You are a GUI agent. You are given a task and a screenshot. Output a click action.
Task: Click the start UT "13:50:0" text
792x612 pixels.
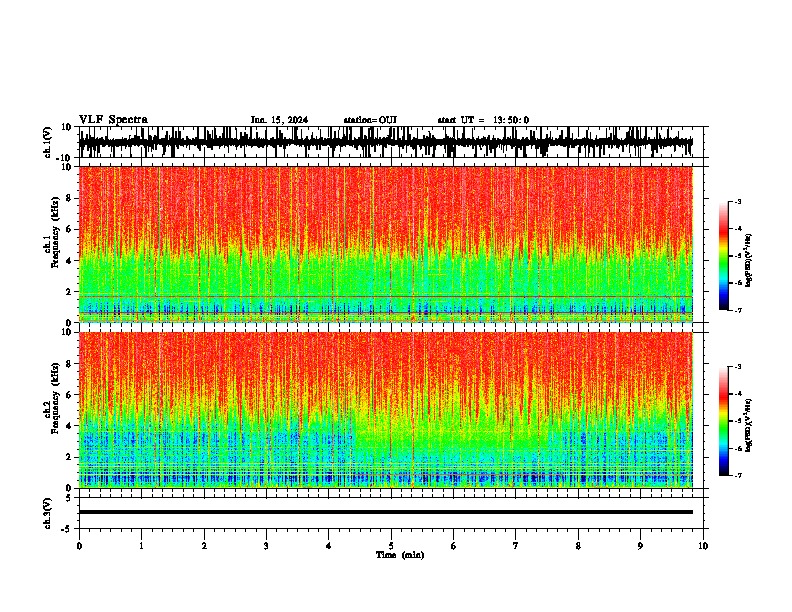point(511,120)
